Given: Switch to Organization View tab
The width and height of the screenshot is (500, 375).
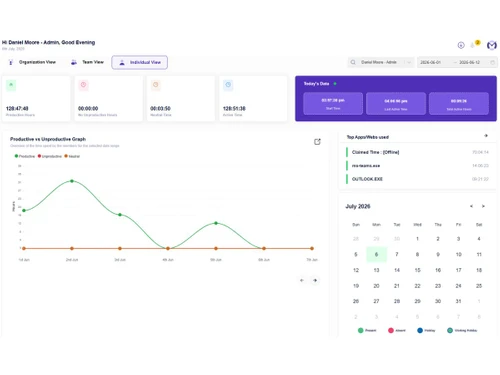Looking at the screenshot, I should tap(32, 62).
